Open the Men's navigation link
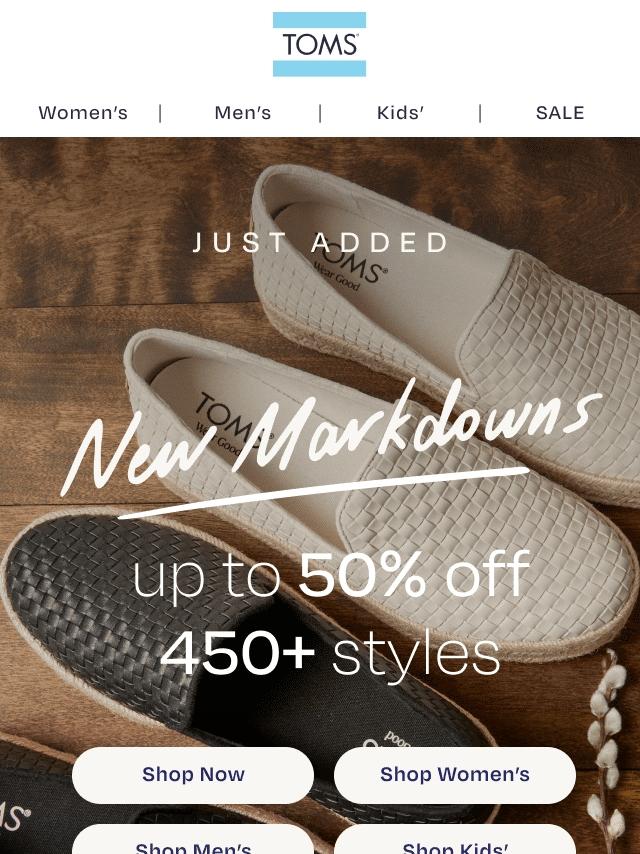640x854 pixels. [x=243, y=113]
